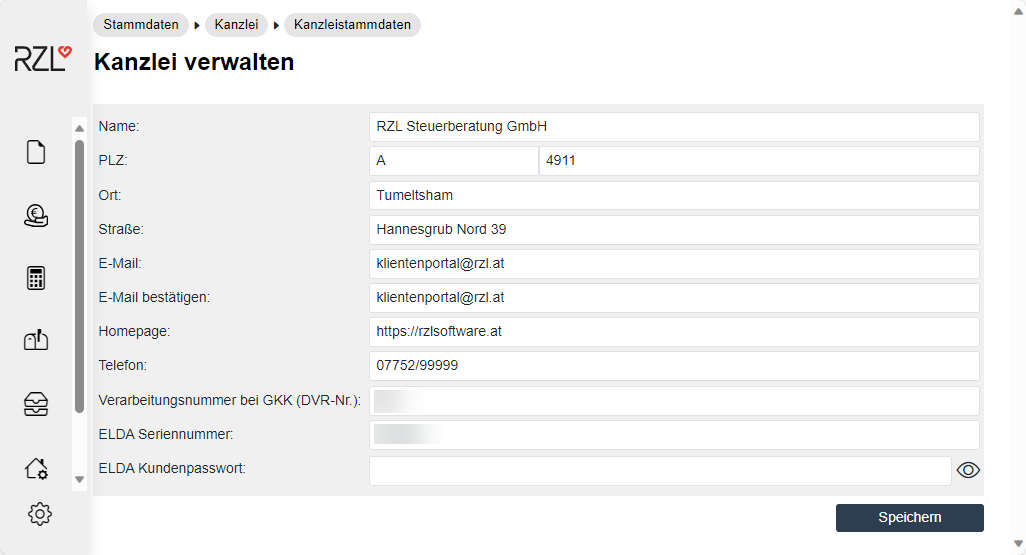Focus the ELDA Kundenpasswort field

point(659,471)
